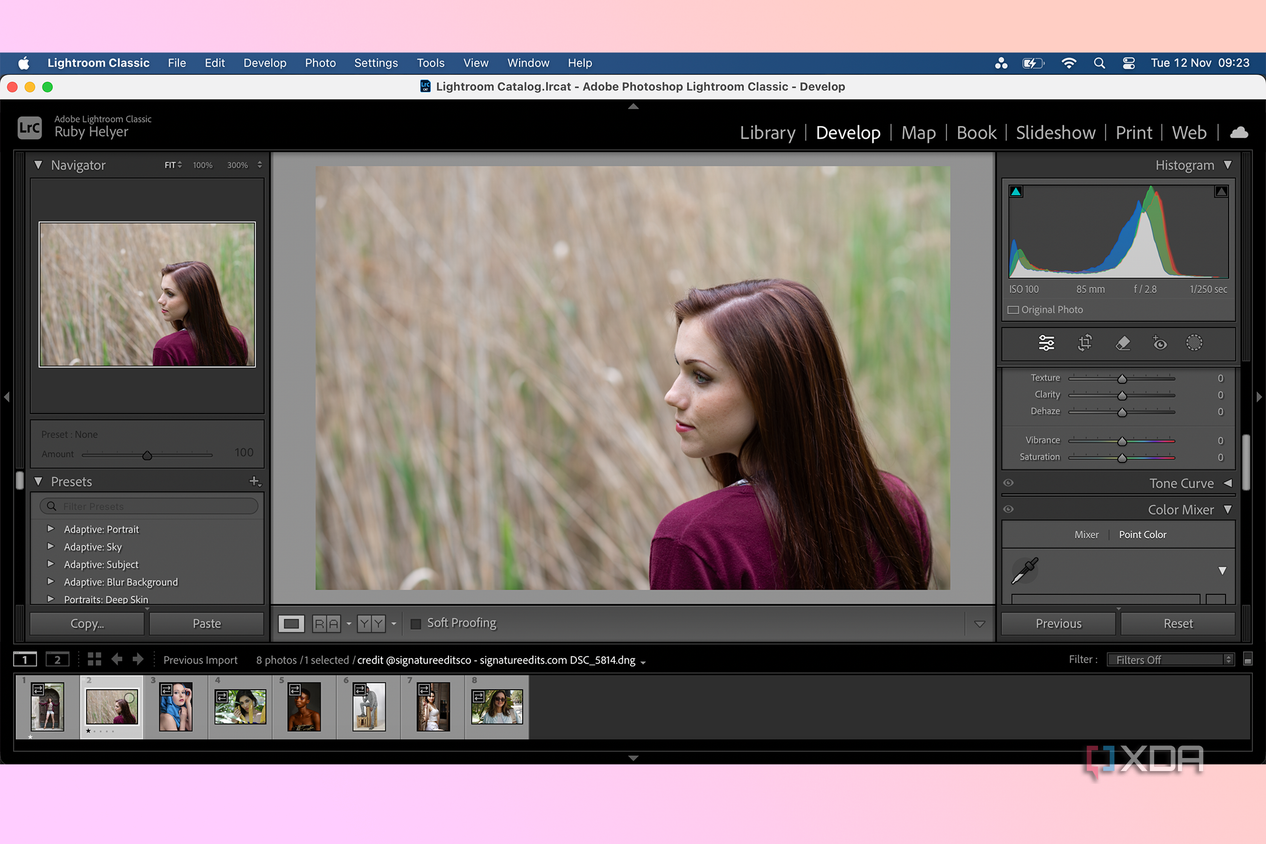Collapse the right panel with side arrow
Viewport: 1266px width, 844px height.
1260,397
